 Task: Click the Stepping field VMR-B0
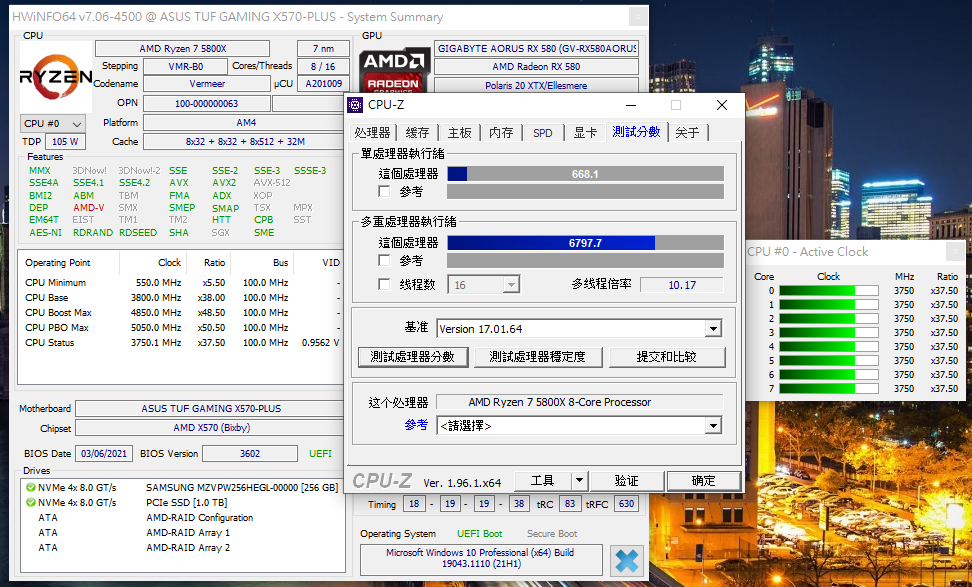point(185,66)
